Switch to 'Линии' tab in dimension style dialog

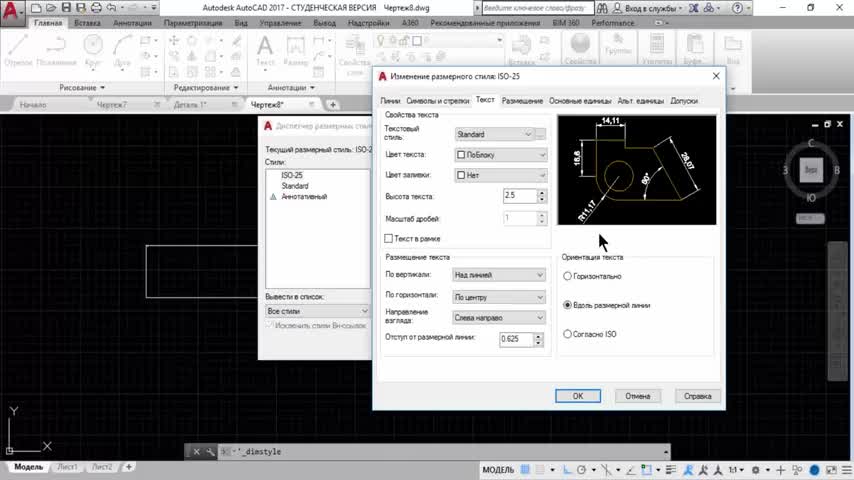pyautogui.click(x=390, y=101)
